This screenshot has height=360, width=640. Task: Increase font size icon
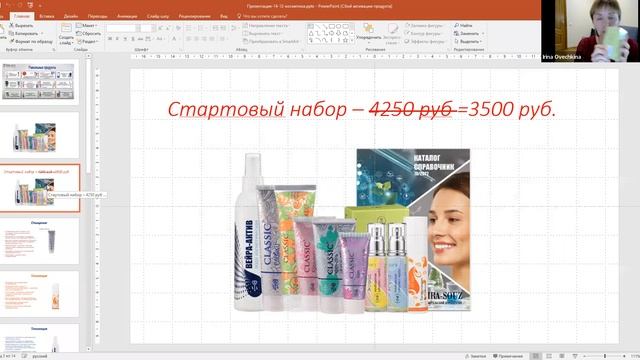pyautogui.click(x=160, y=28)
